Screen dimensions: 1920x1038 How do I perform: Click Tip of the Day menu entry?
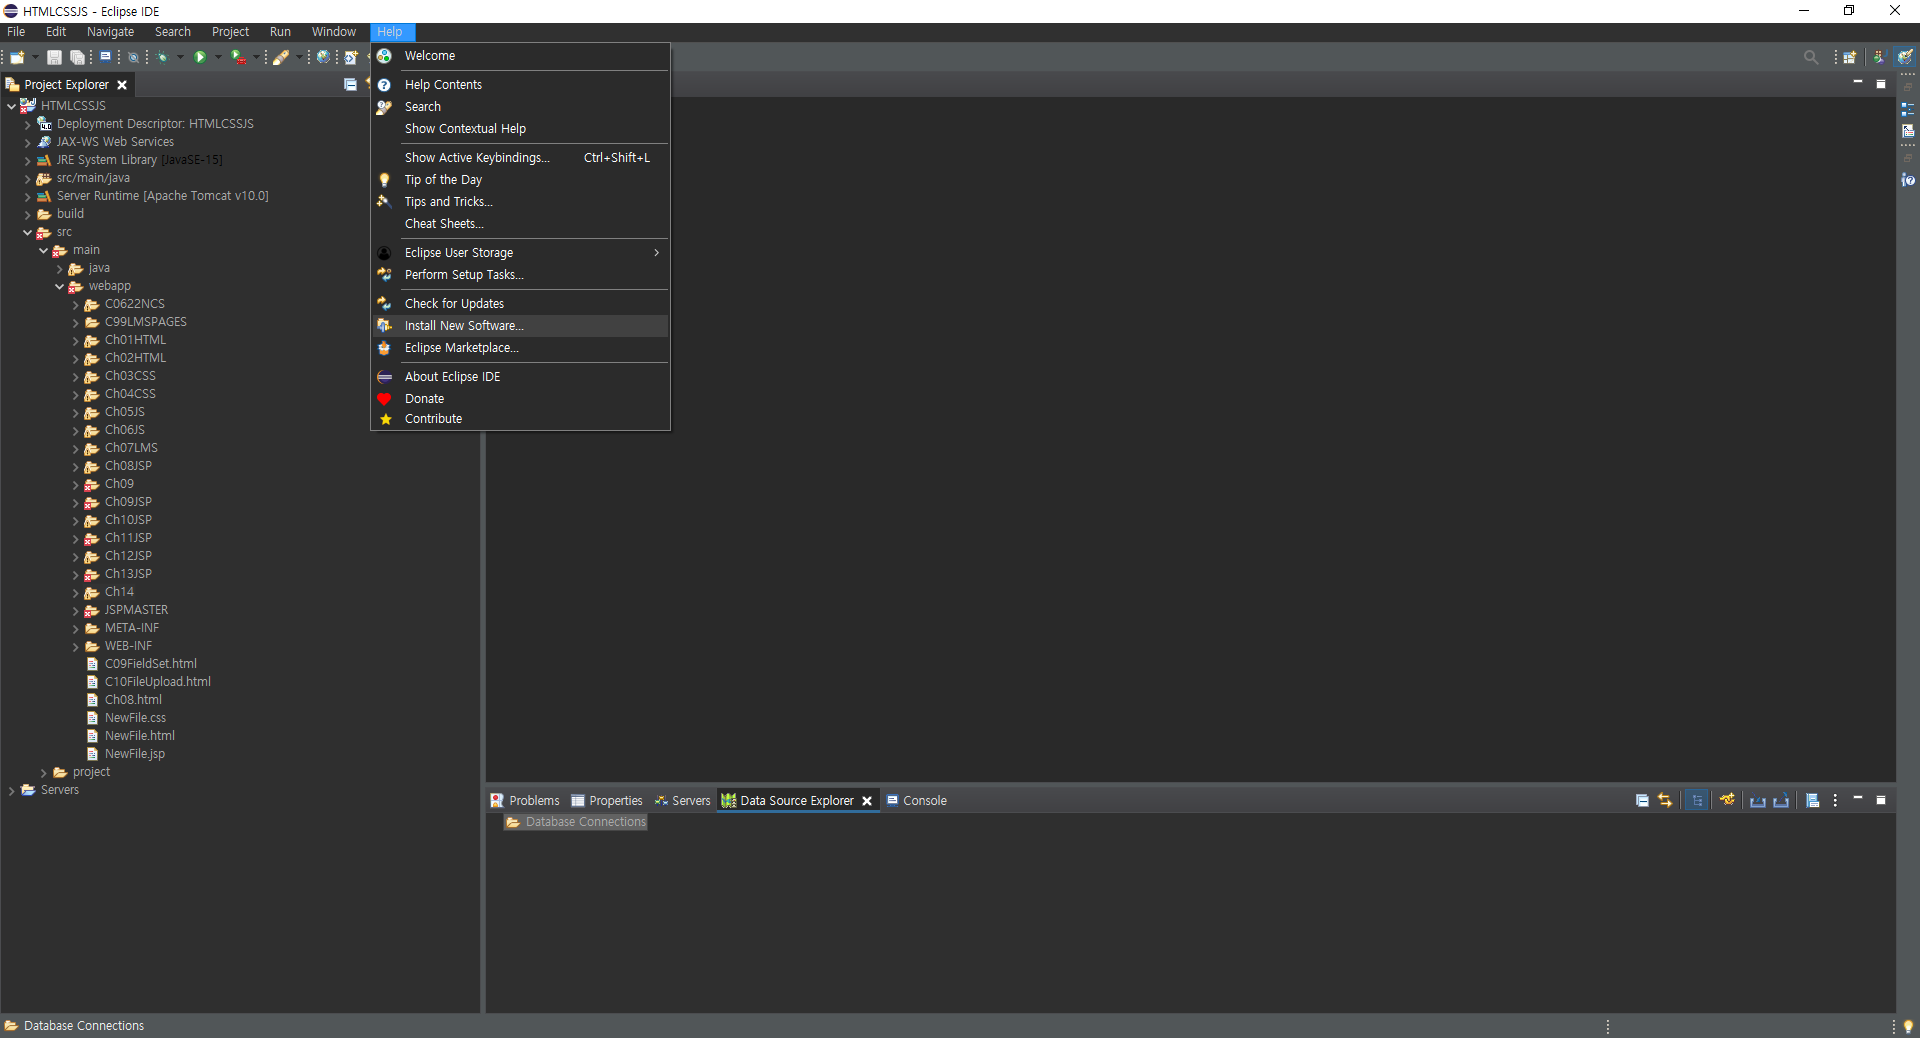(x=520, y=180)
